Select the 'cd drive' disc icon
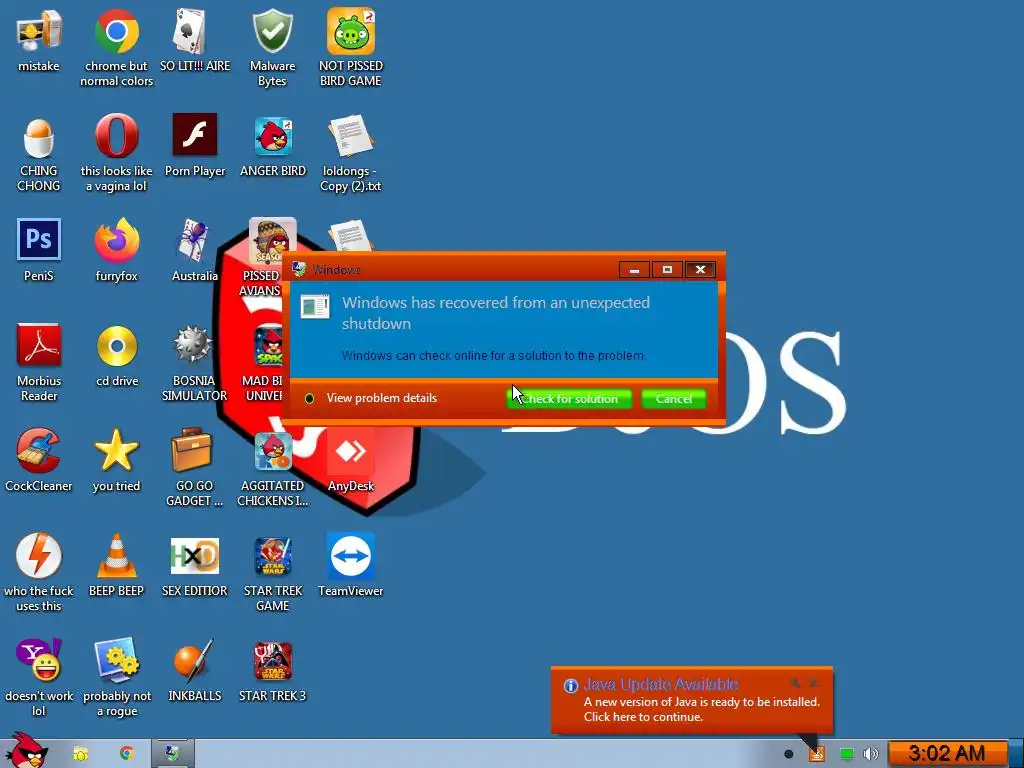The image size is (1024, 768). click(x=117, y=346)
